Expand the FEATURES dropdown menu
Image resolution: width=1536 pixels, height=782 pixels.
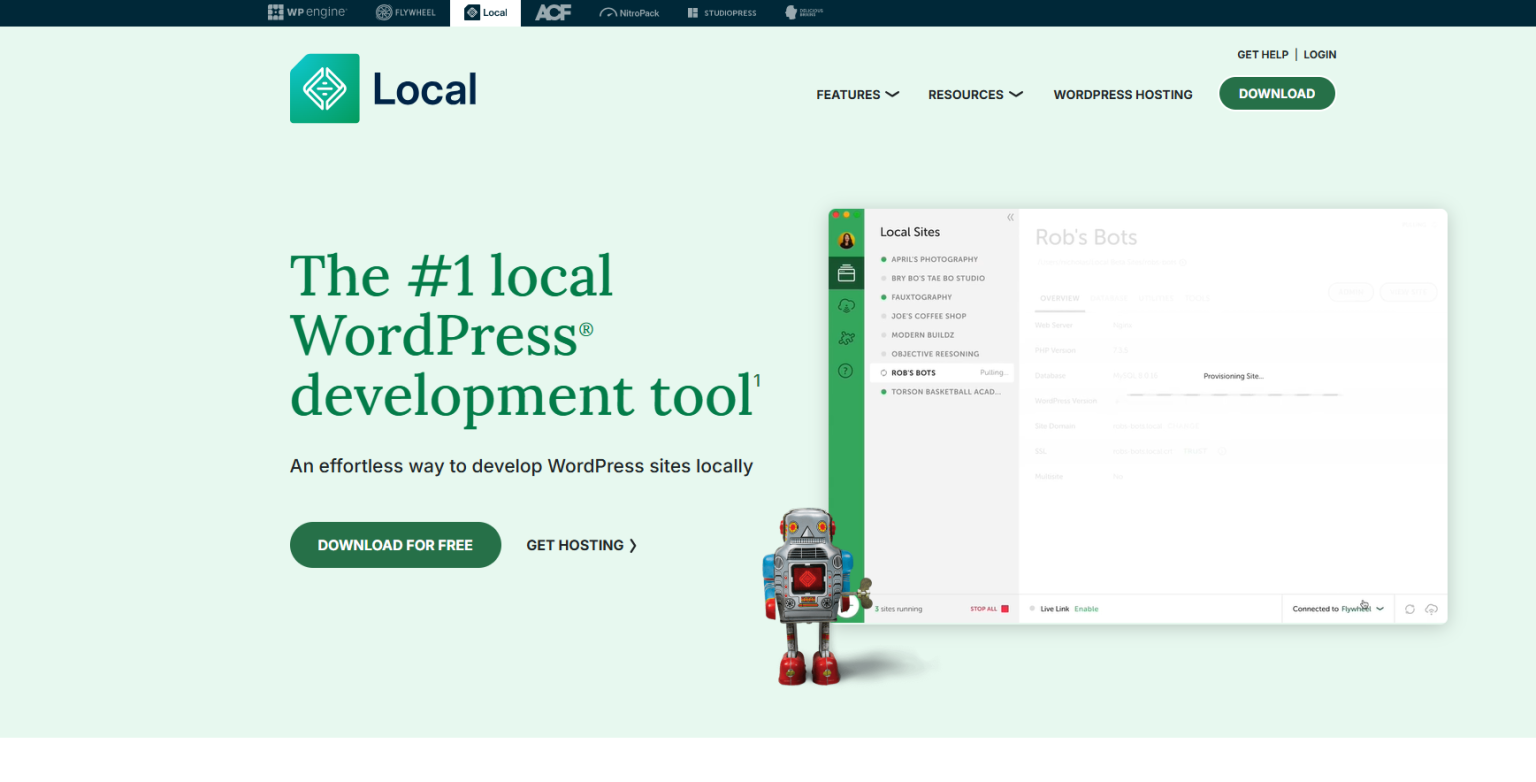point(857,94)
